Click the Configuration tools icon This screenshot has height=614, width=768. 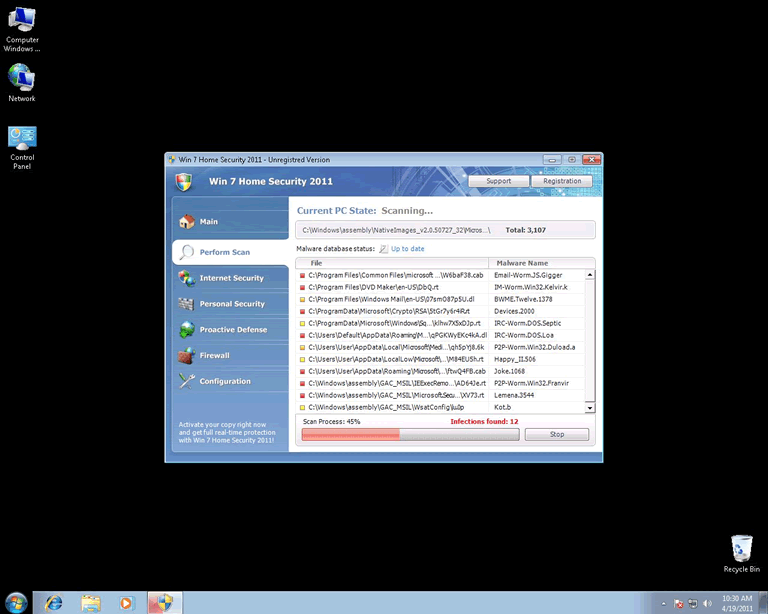click(186, 381)
